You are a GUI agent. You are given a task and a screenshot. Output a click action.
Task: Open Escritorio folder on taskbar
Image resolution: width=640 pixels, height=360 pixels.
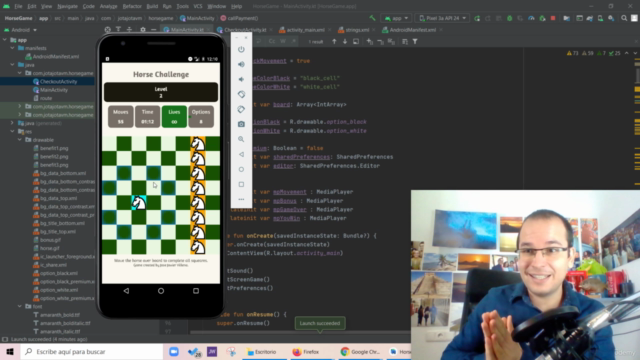click(262, 351)
